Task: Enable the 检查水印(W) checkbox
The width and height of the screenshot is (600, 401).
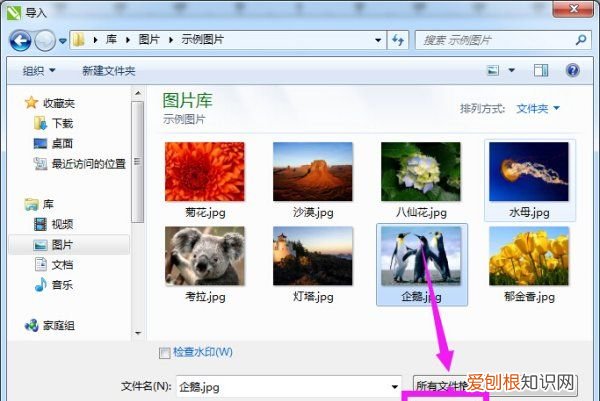Action: [165, 353]
